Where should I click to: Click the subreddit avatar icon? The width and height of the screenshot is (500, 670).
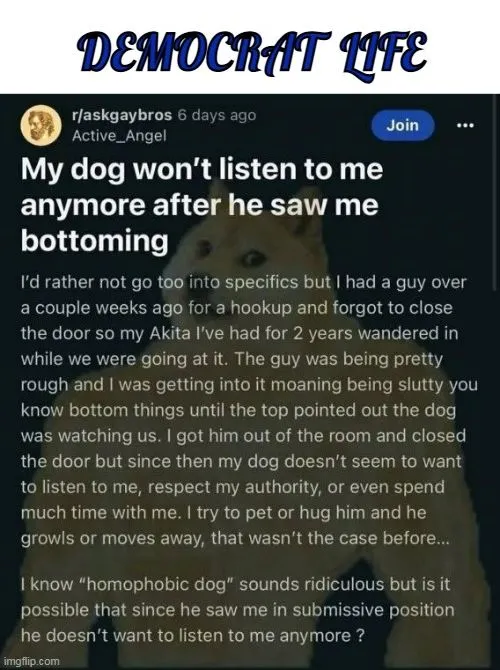(41, 125)
